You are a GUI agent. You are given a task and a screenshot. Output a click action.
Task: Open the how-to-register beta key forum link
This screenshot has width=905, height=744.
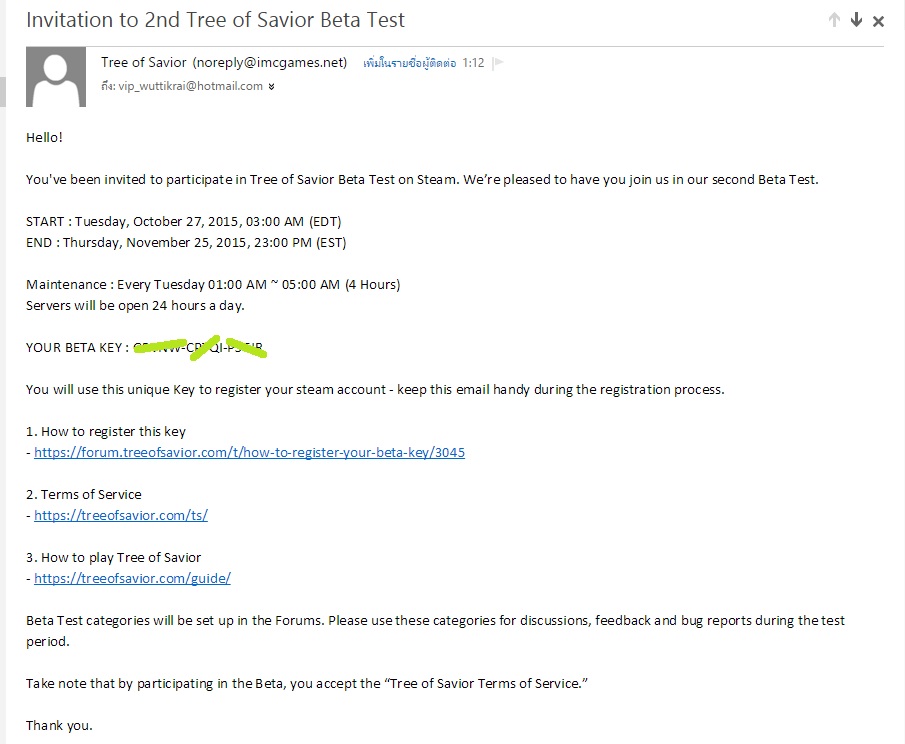[249, 452]
